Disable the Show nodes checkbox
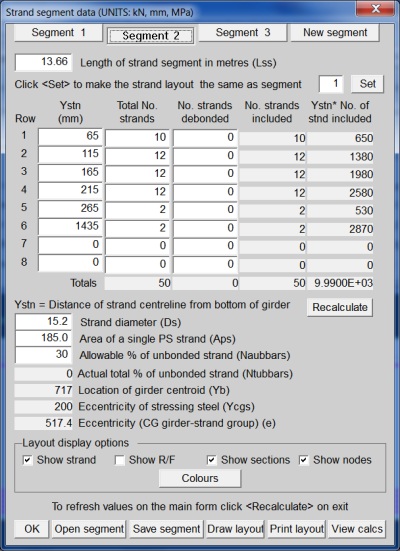This screenshot has width=400, height=551. pos(304,460)
